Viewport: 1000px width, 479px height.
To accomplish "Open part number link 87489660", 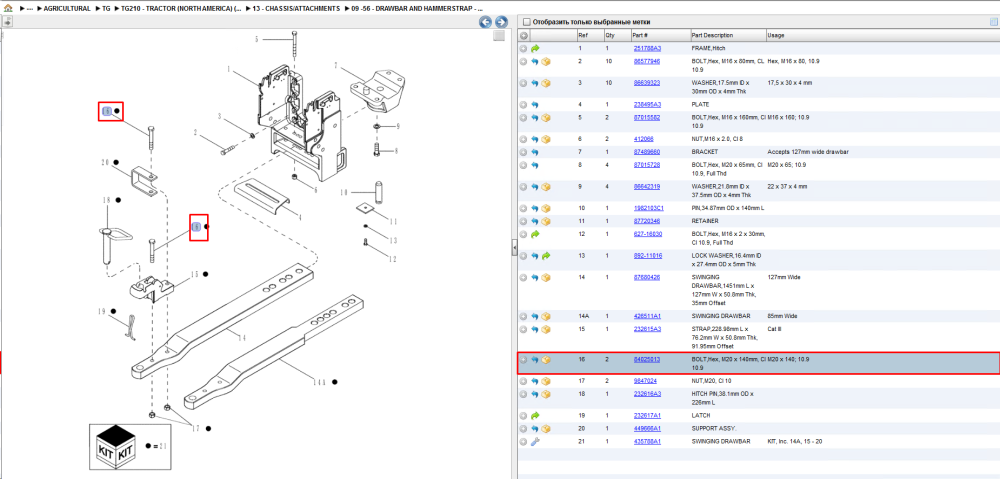I will click(x=647, y=152).
